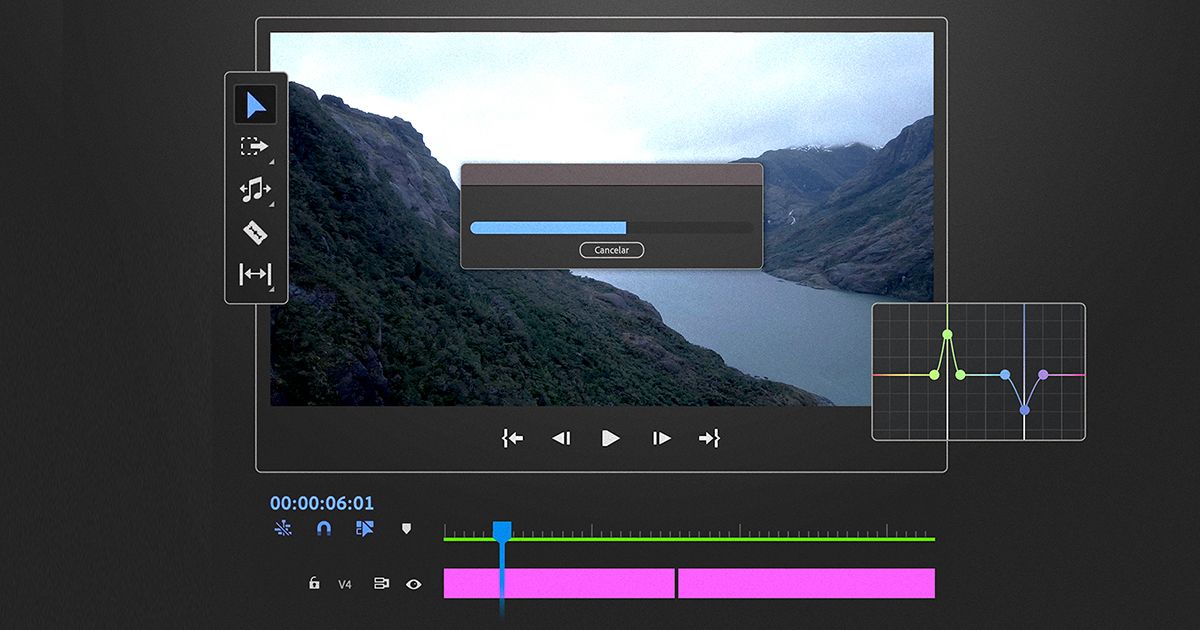Play the video preview
The height and width of the screenshot is (630, 1200).
coord(611,438)
